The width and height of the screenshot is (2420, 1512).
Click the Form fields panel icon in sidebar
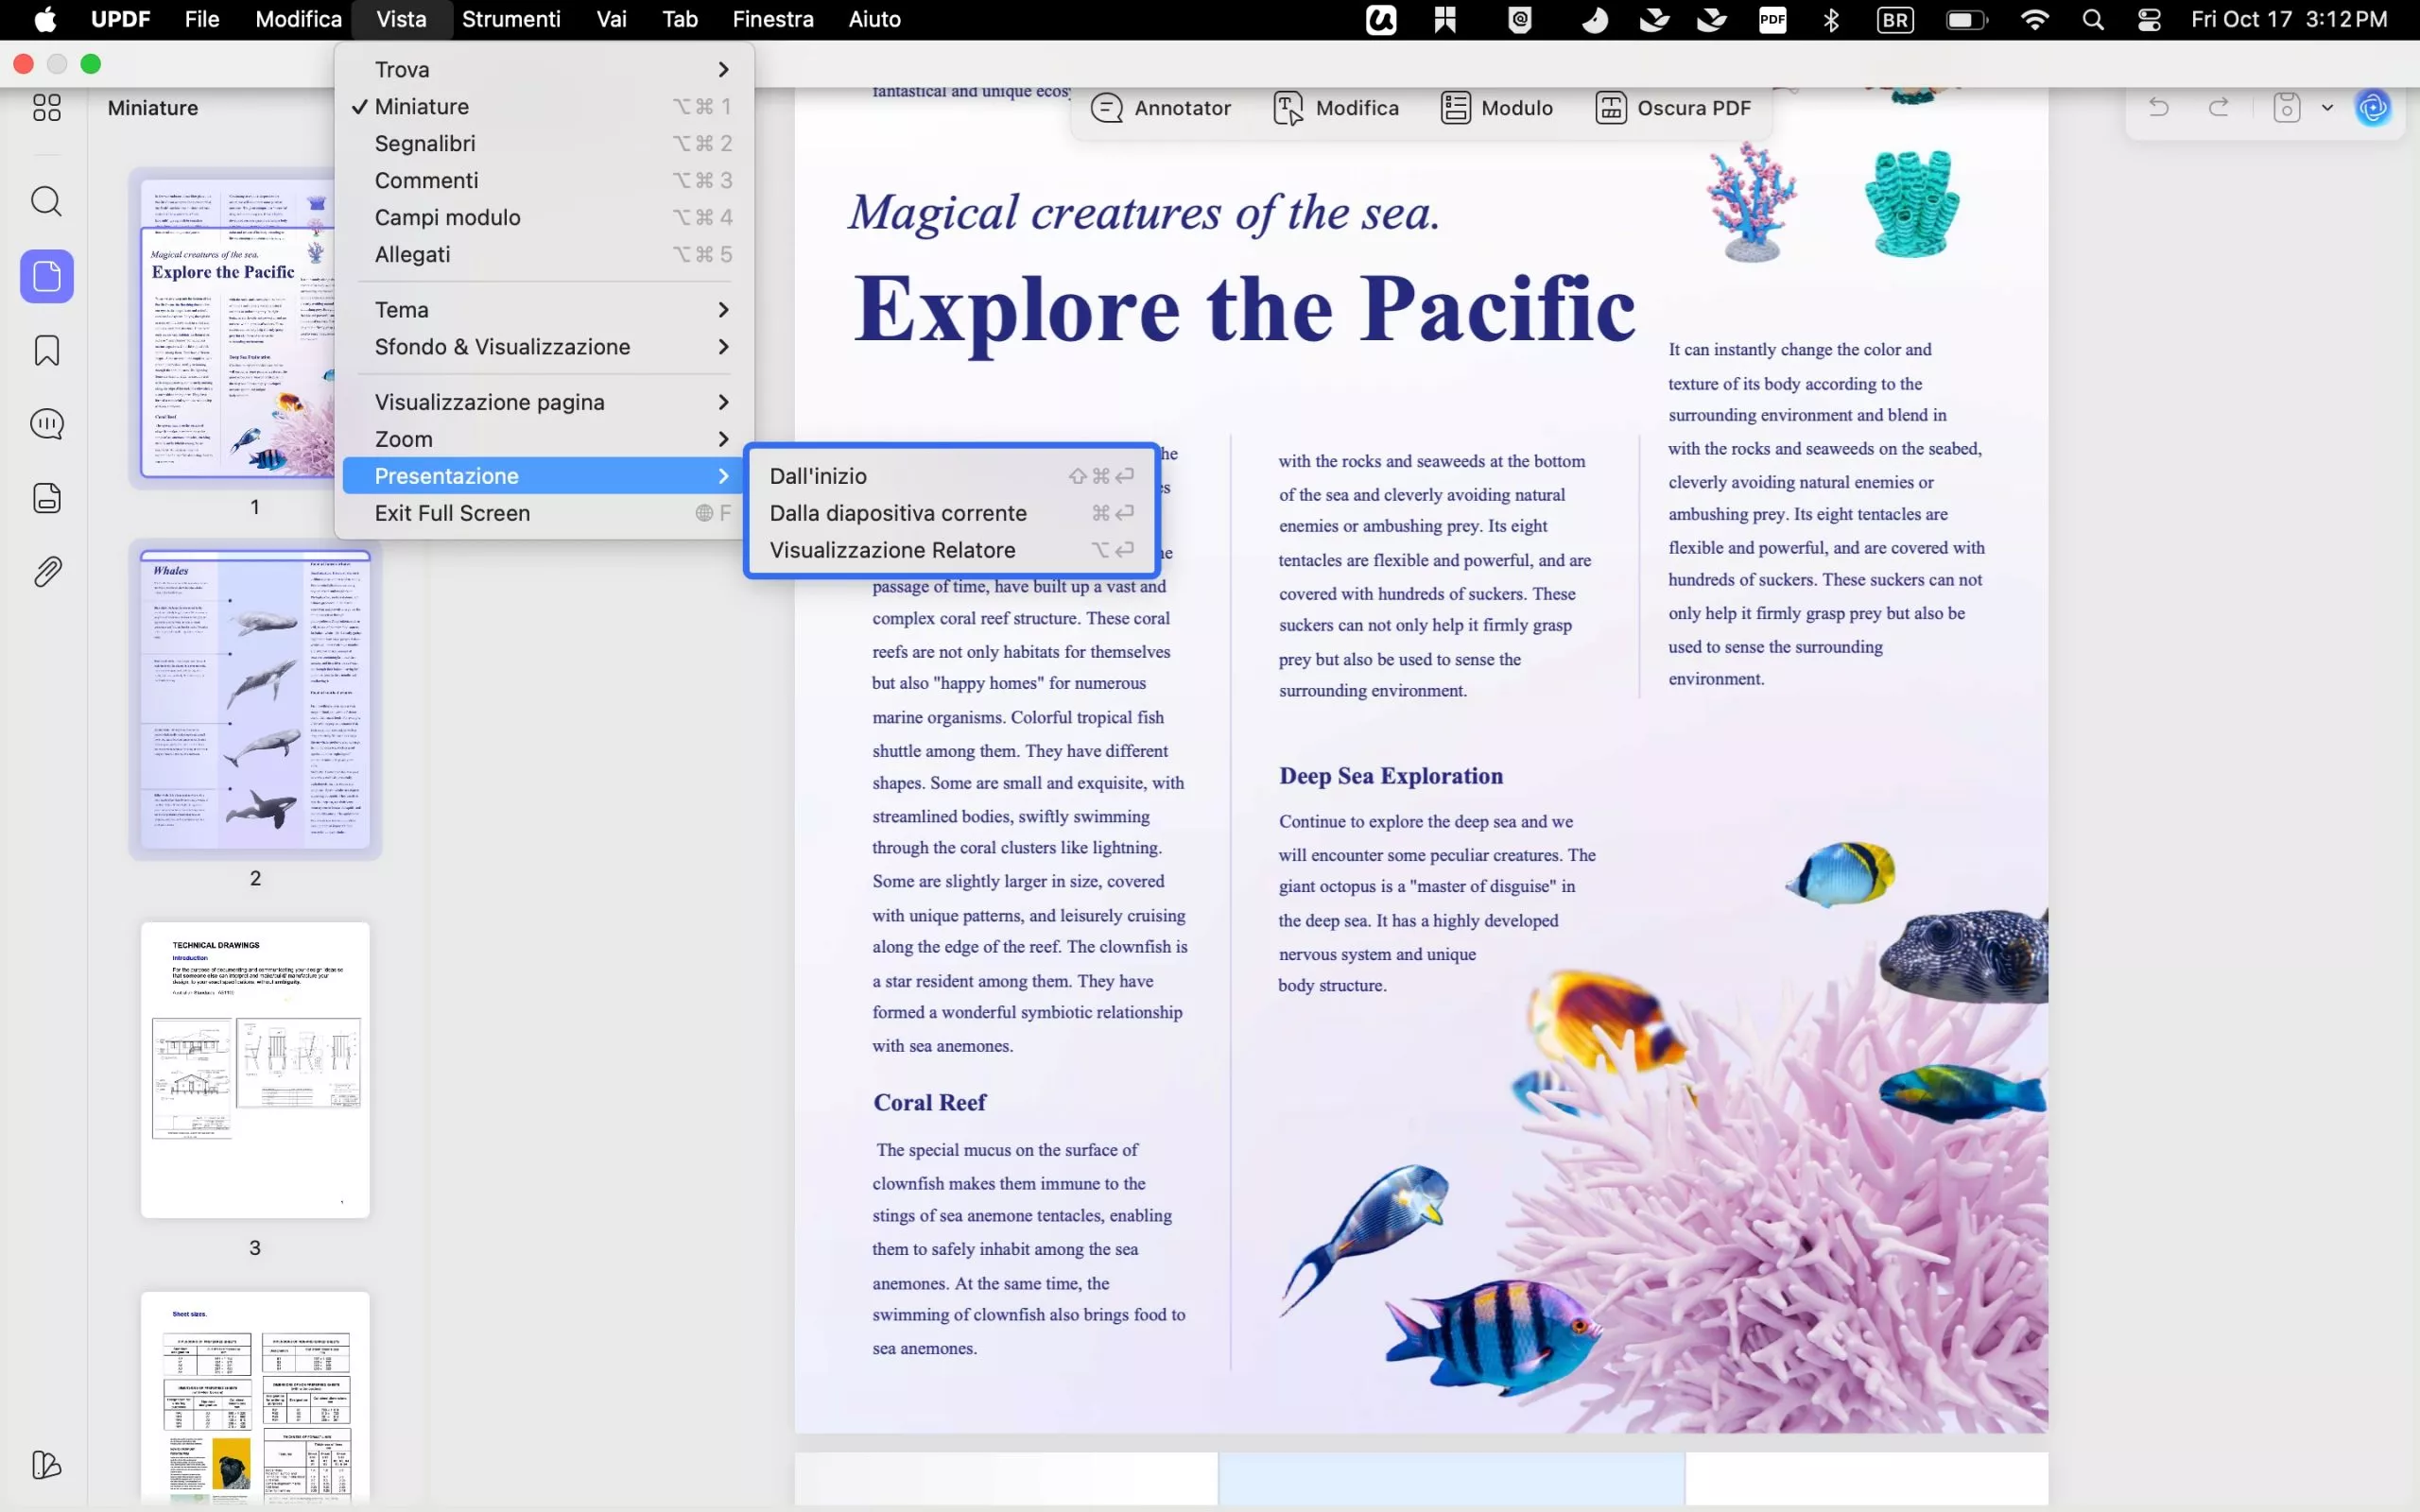(46, 498)
